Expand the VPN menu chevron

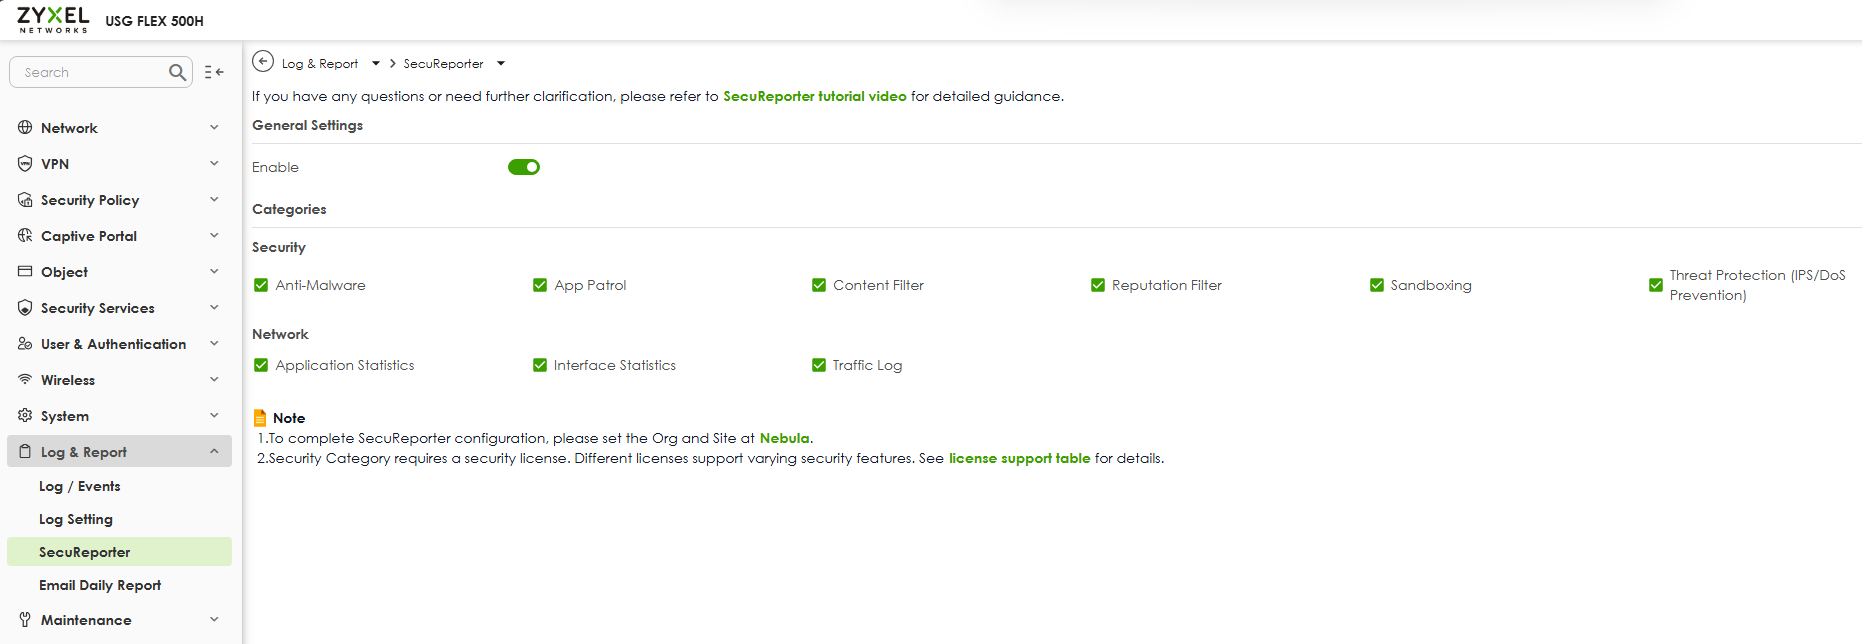[x=214, y=164]
